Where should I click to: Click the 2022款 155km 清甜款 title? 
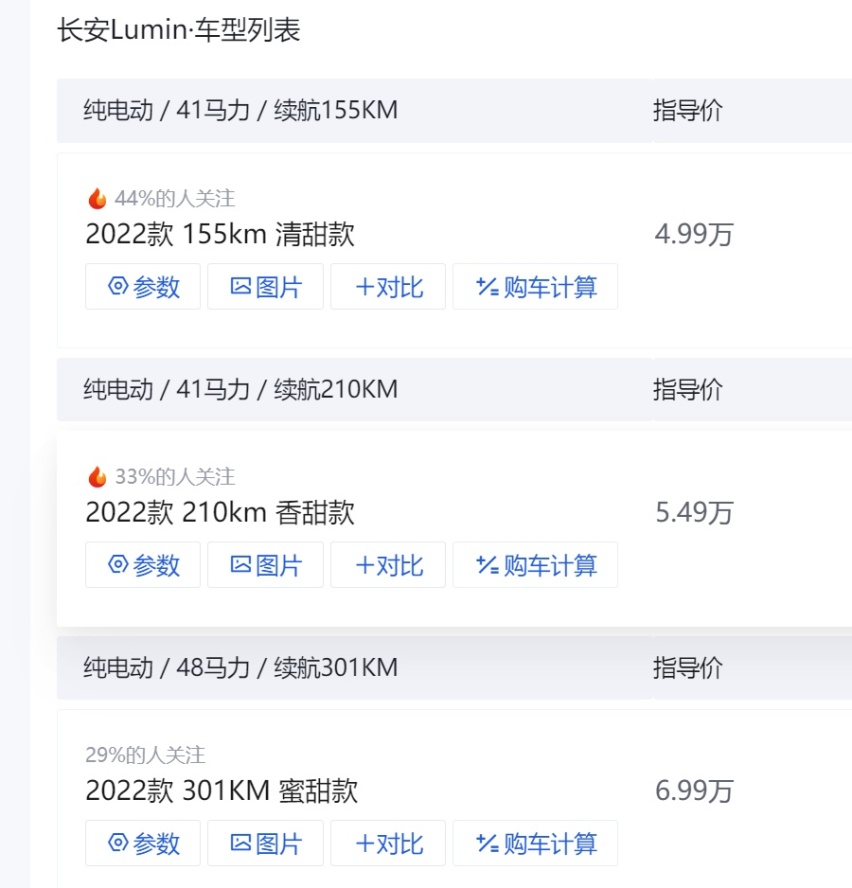(x=220, y=234)
